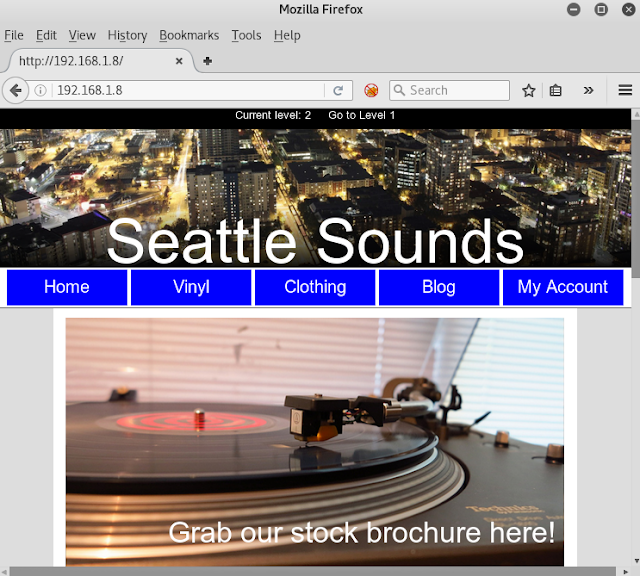The image size is (640, 576).
Task: Open the View menu
Action: [82, 35]
